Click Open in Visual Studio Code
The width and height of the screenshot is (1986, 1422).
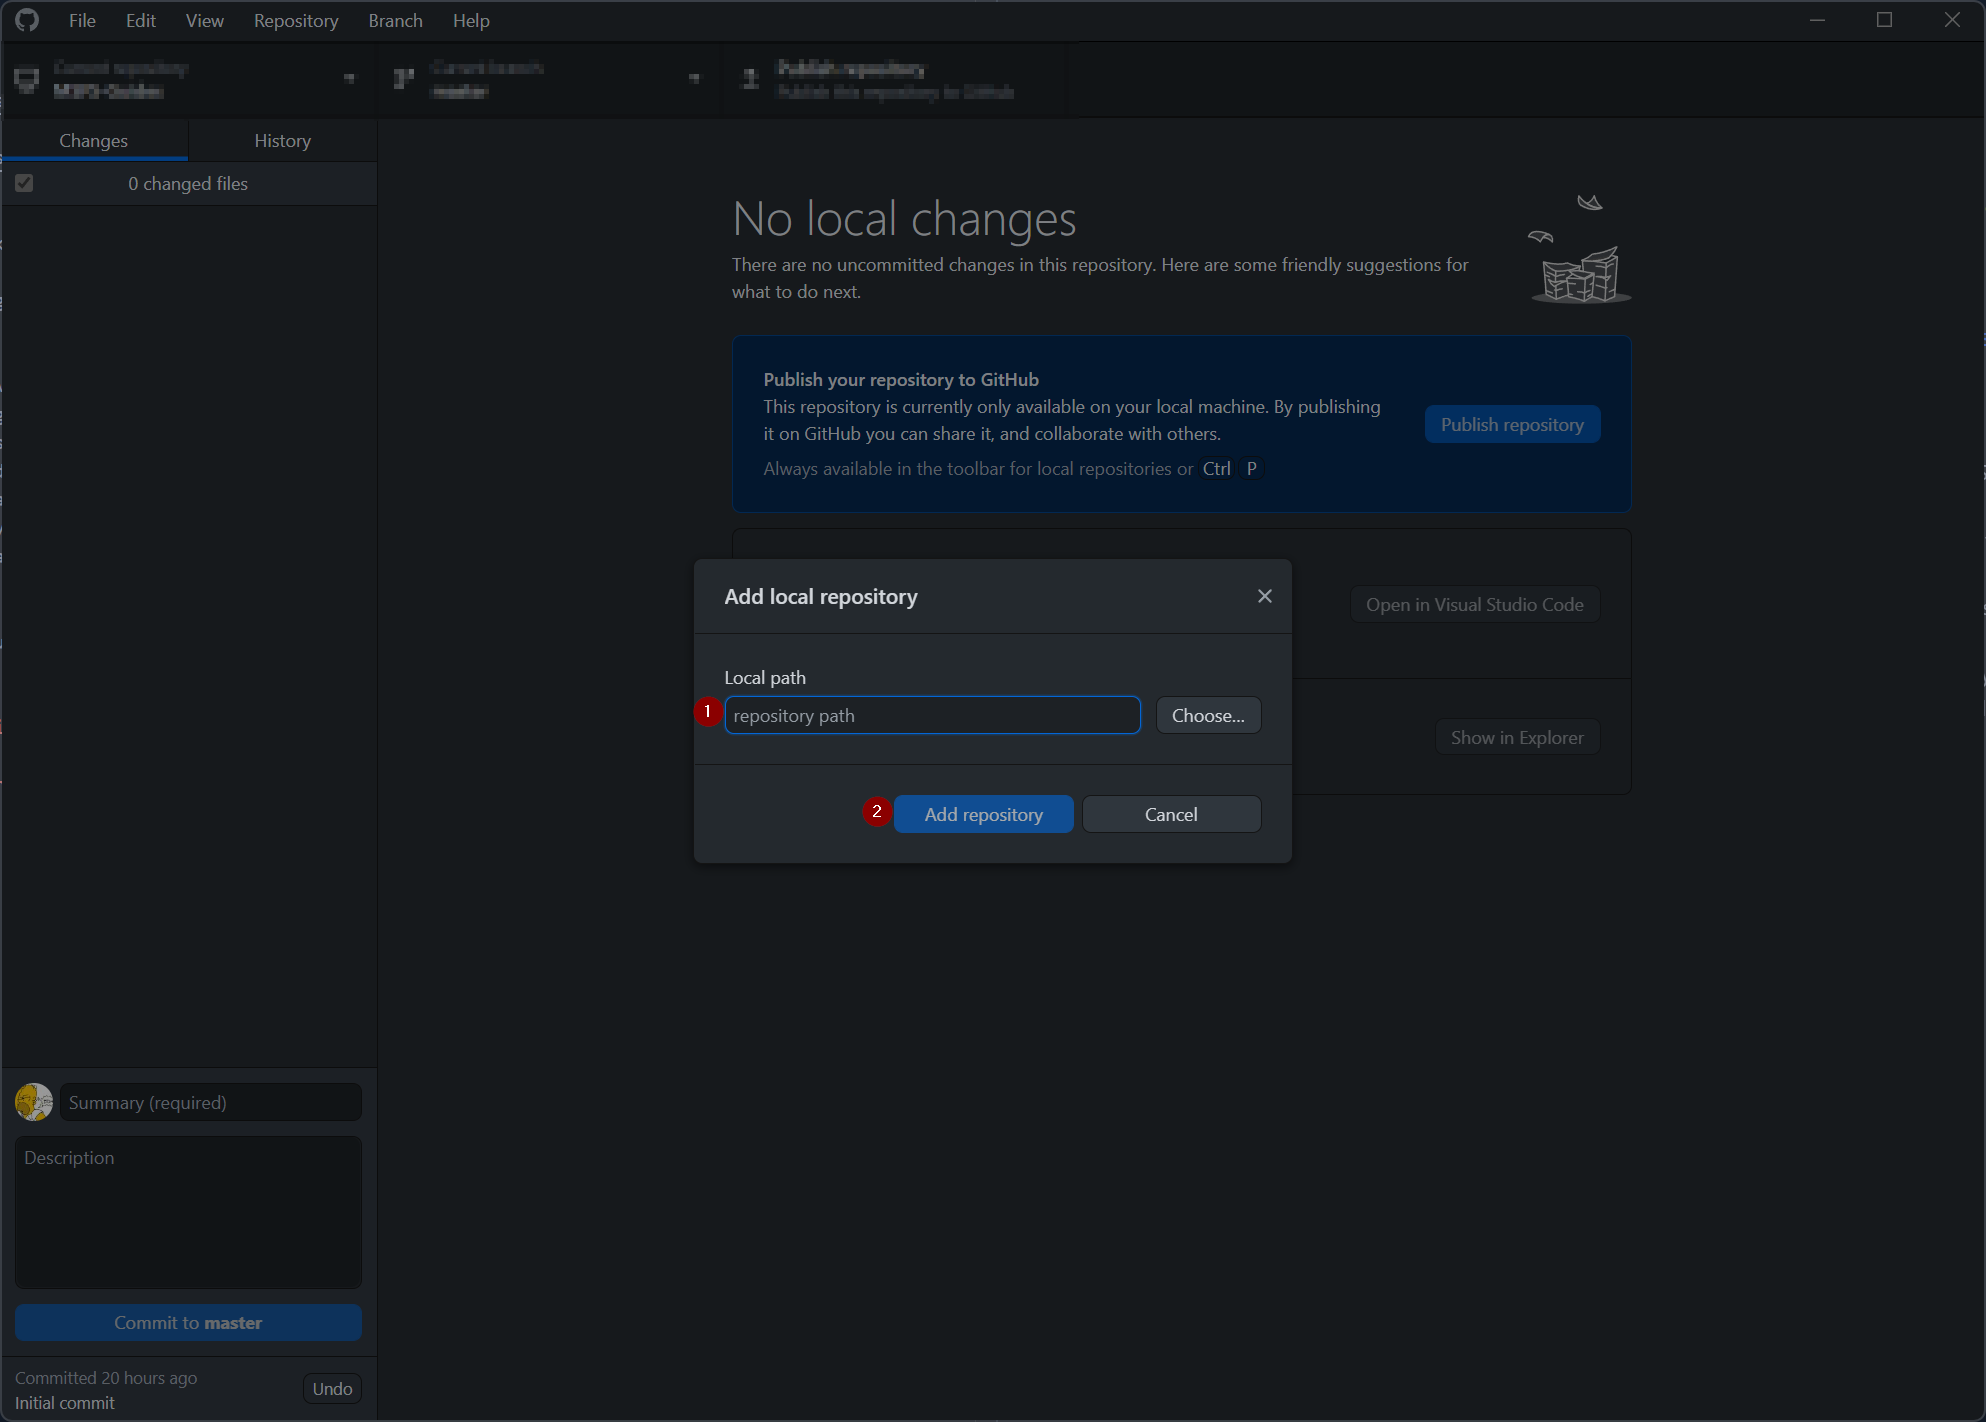click(1474, 604)
